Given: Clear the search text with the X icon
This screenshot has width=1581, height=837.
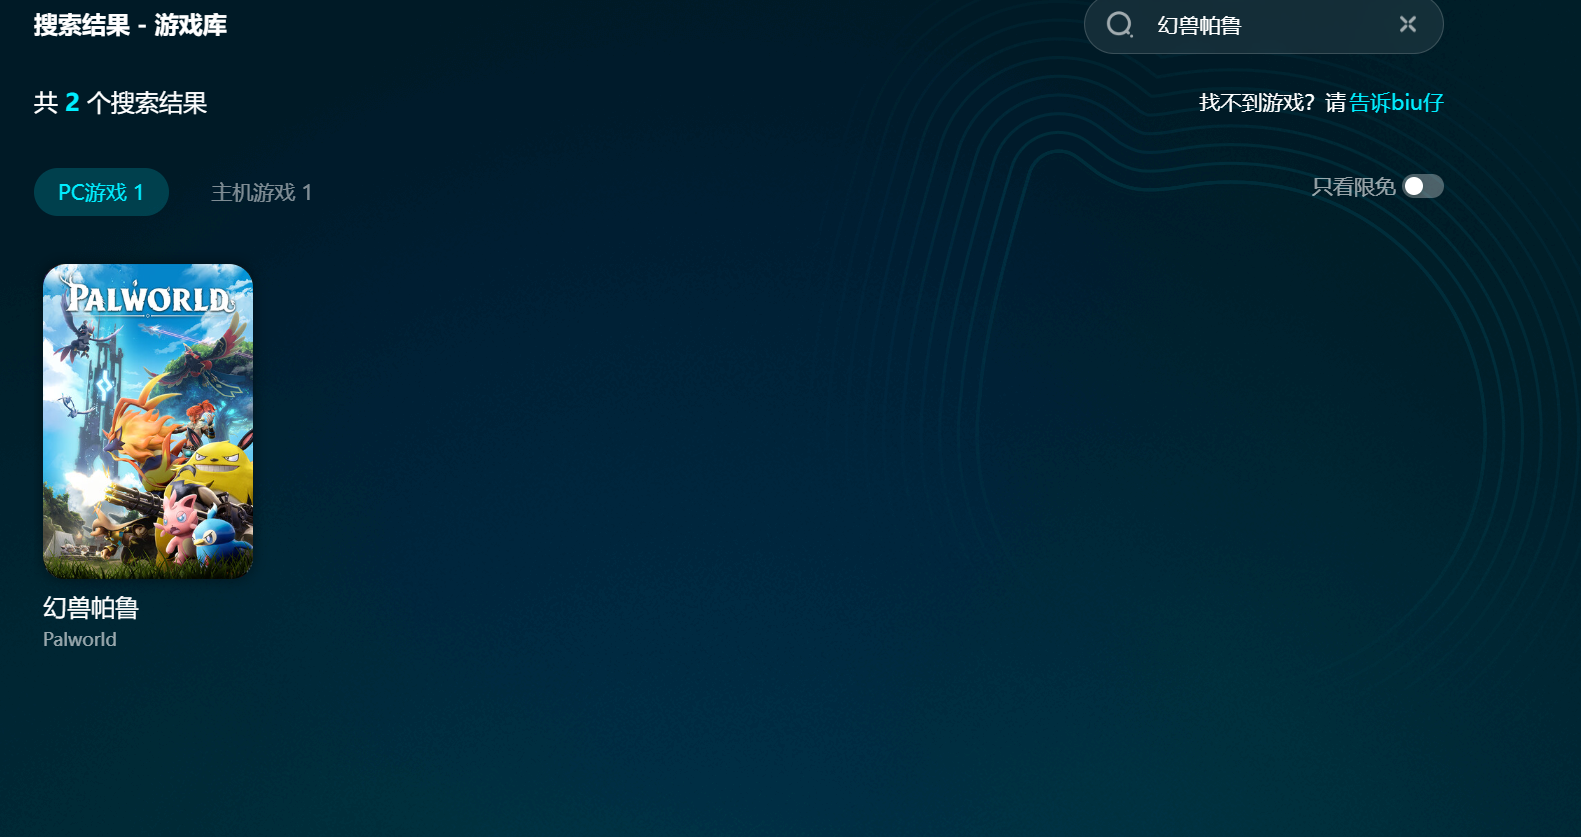Looking at the screenshot, I should 1408,24.
